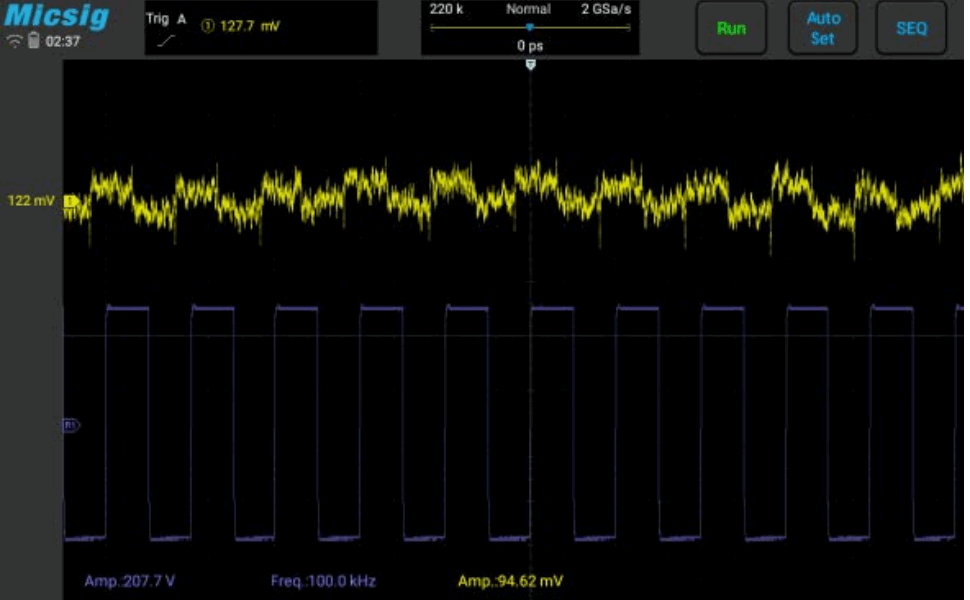Tap the 0 ps horizontal delay readout

[x=529, y=46]
